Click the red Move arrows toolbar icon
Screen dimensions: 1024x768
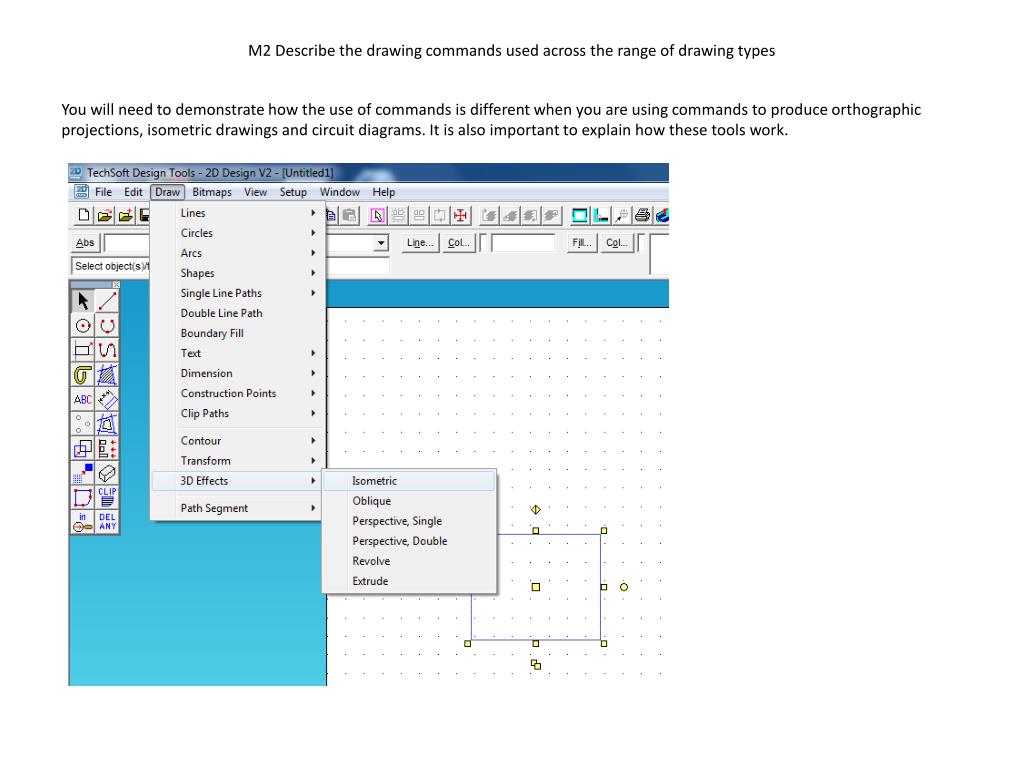(460, 215)
